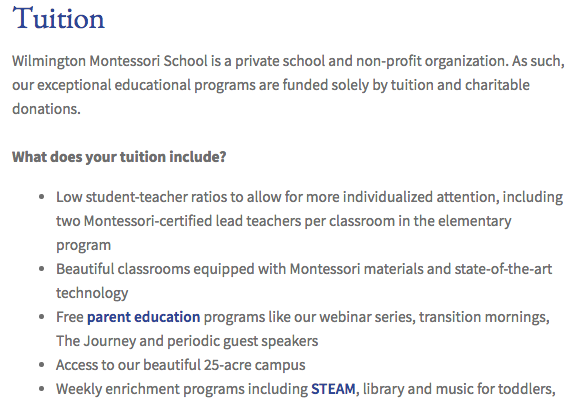Image resolution: width=578 pixels, height=401 pixels.
Task: Click 'The Journey and periodic guest speakers'
Action: 187,341
